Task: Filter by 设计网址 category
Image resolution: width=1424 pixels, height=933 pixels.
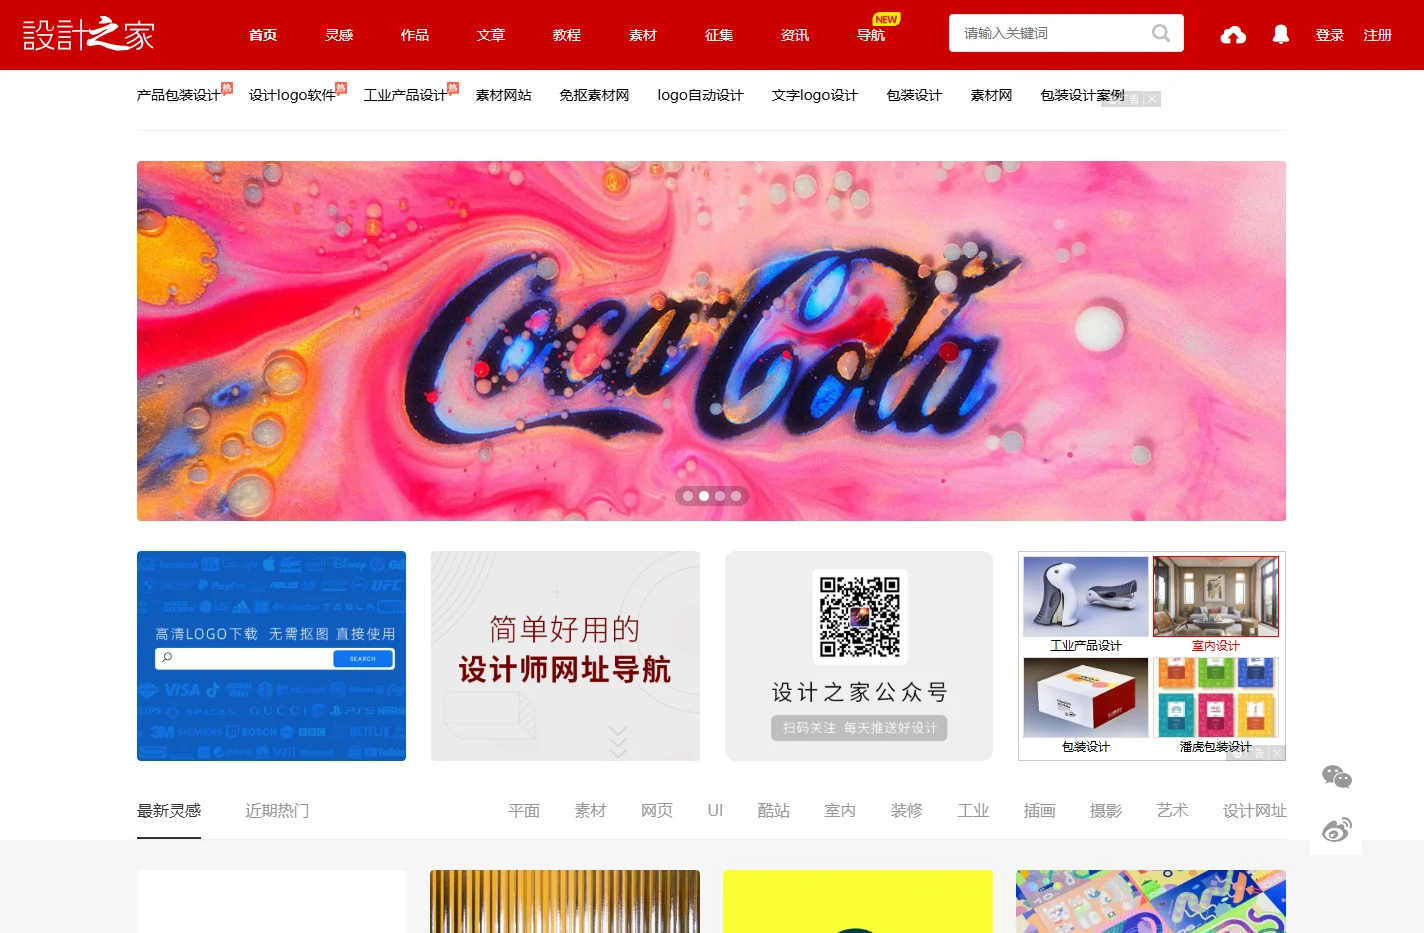Action: (1255, 811)
